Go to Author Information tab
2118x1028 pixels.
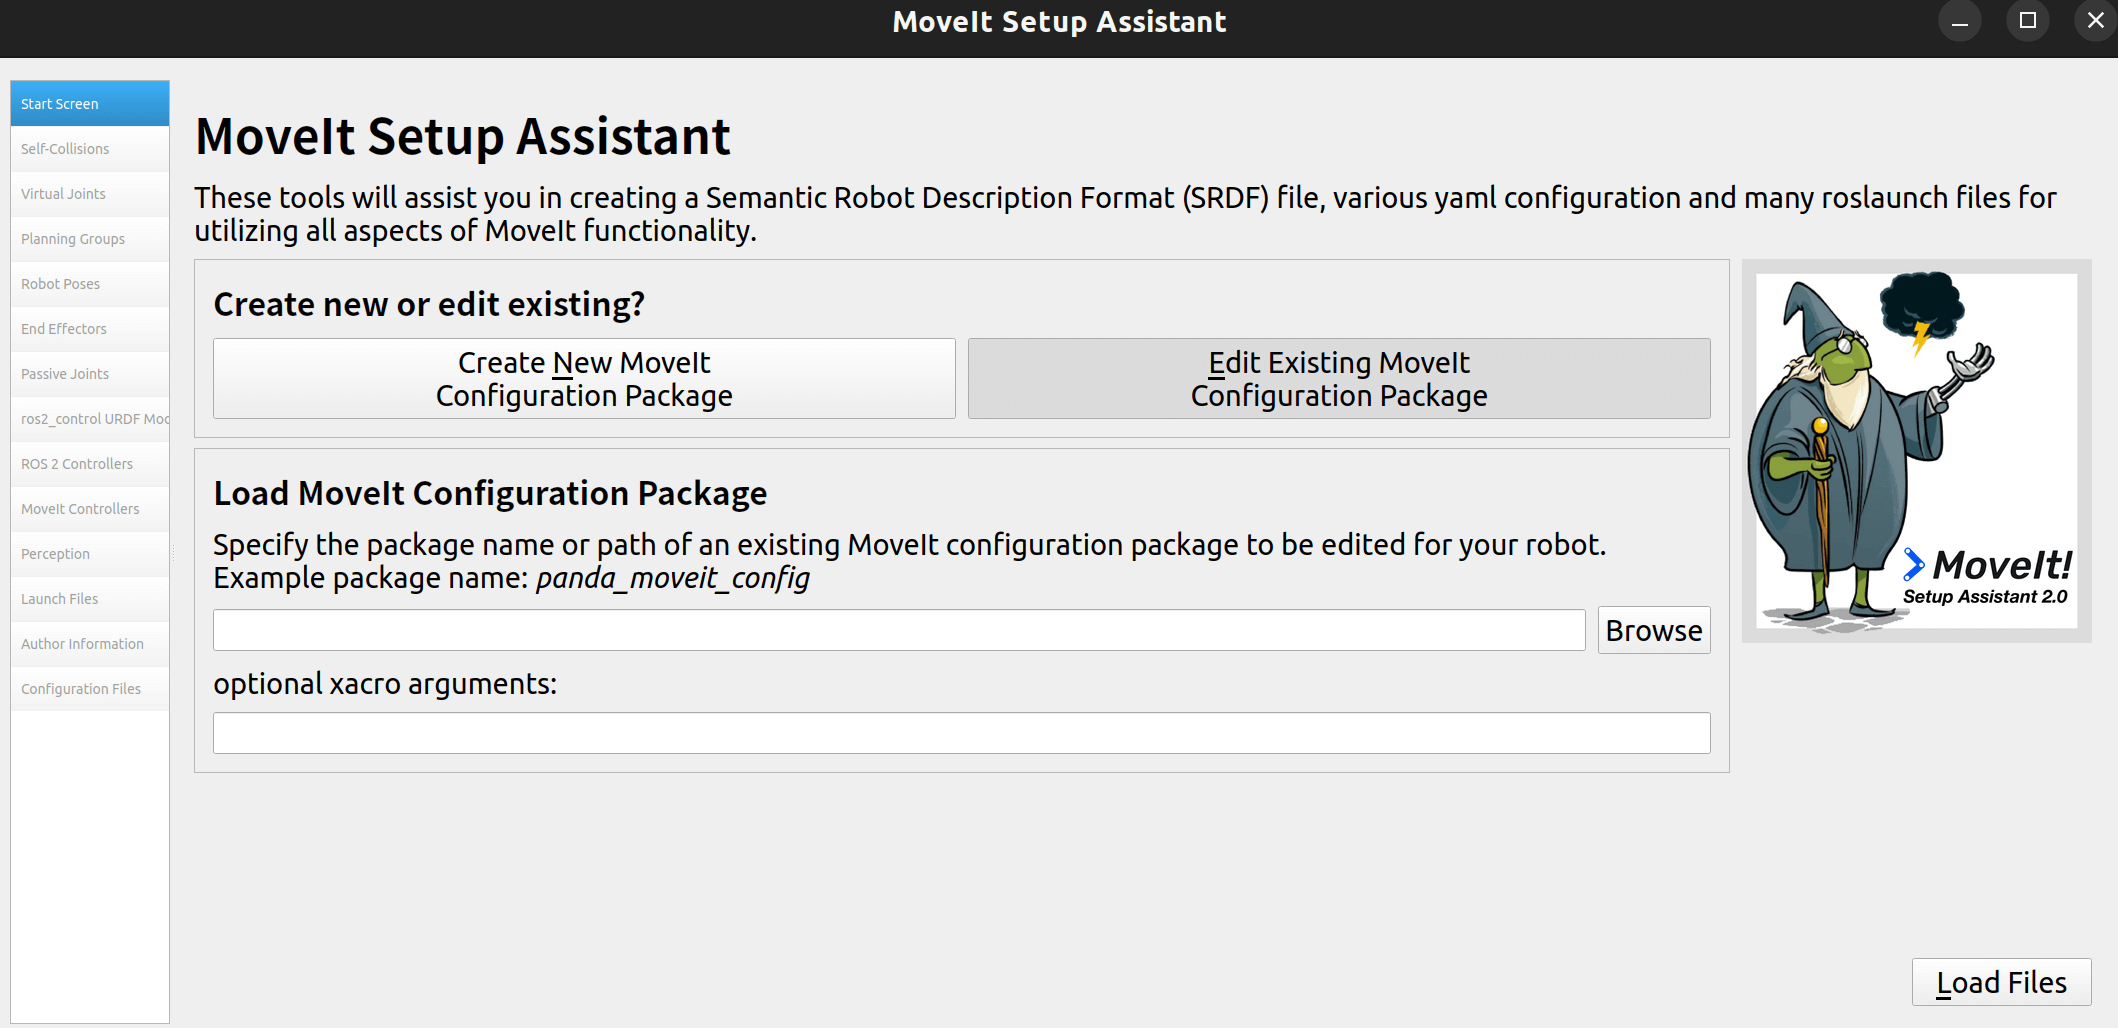pos(89,644)
